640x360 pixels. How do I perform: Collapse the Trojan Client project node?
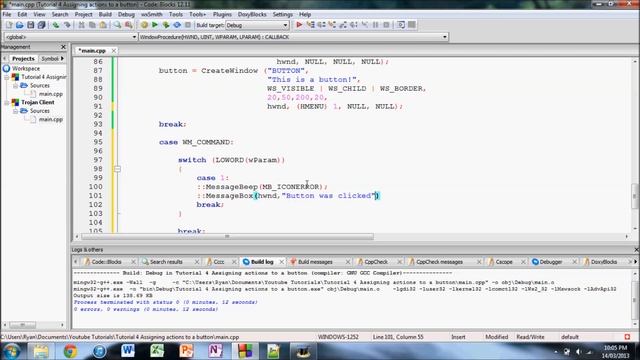(x=7, y=102)
